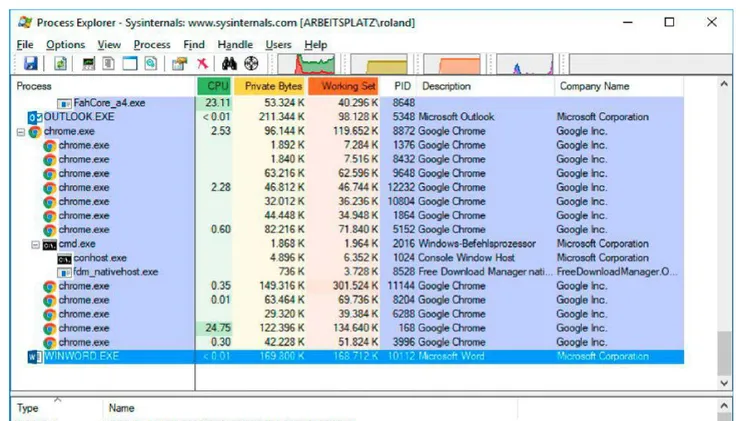750x421 pixels.
Task: Collapse the cmd.exe tree node
Action: [35, 244]
